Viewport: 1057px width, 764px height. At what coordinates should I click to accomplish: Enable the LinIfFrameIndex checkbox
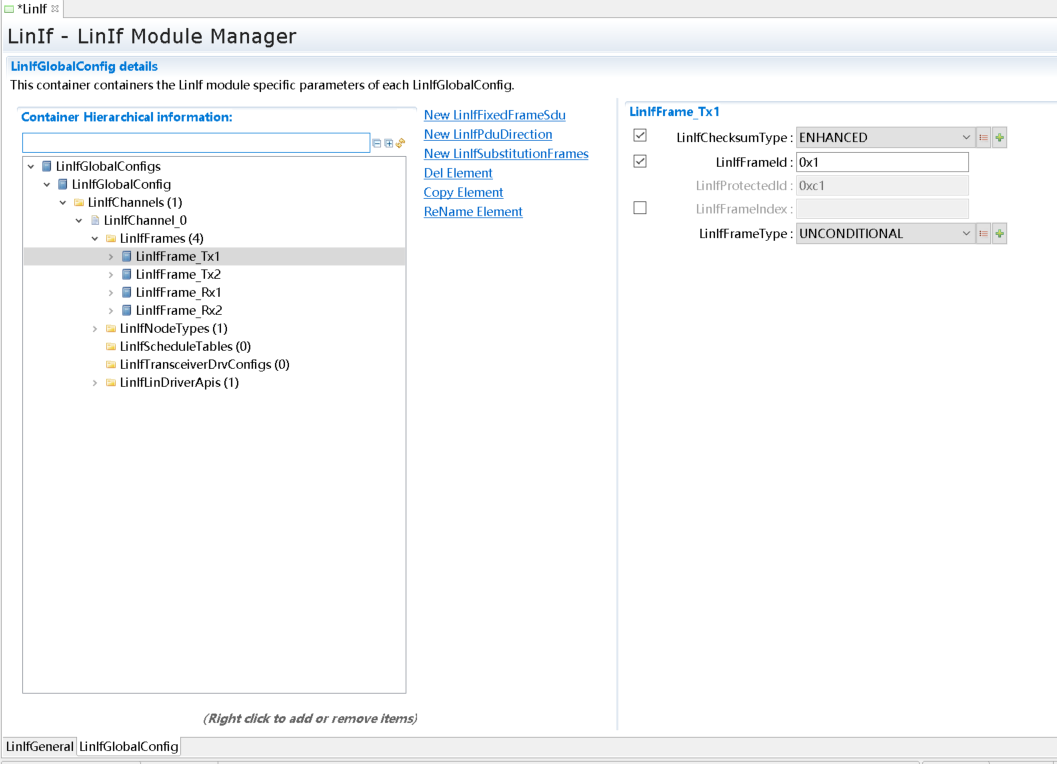tap(640, 208)
